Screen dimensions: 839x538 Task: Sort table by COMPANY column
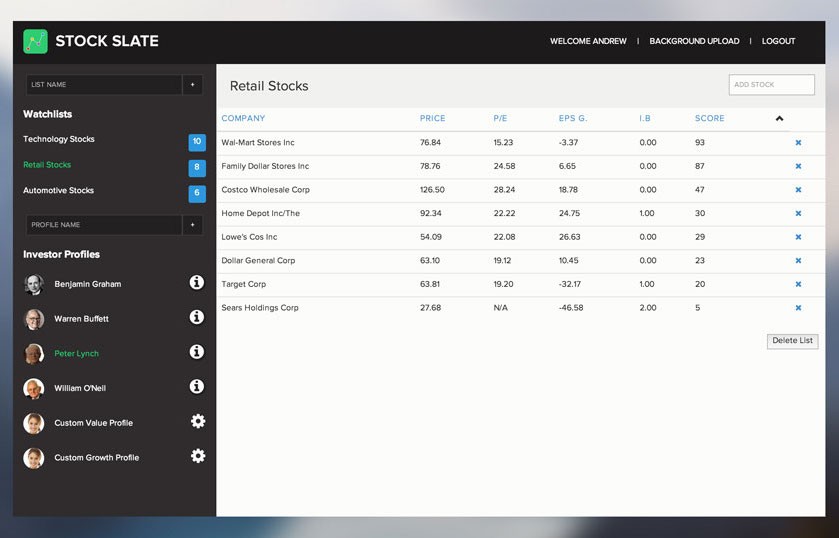[x=243, y=118]
